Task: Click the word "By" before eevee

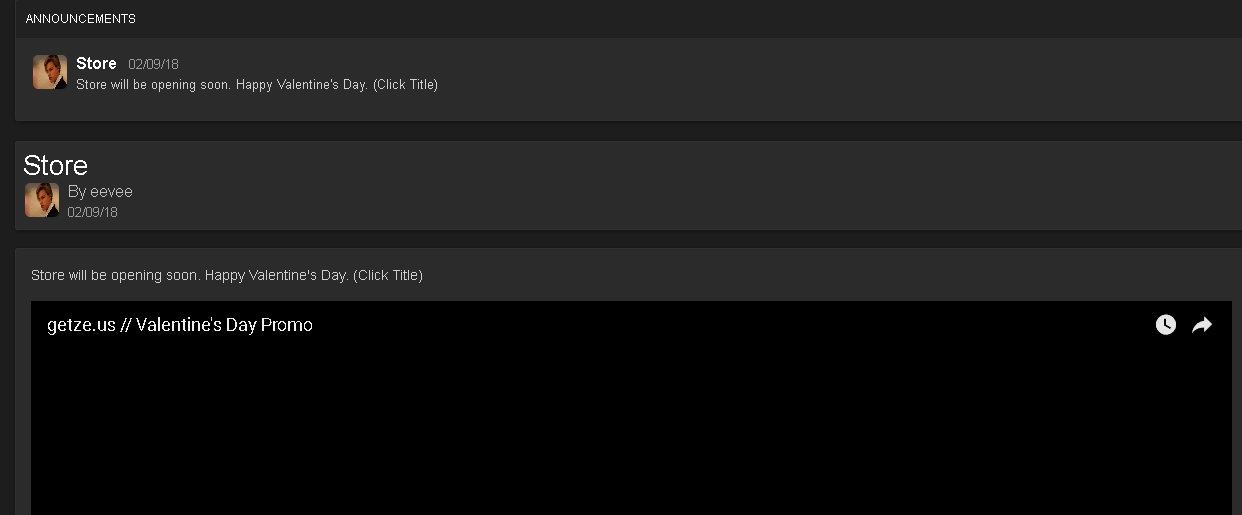Action: coord(77,192)
